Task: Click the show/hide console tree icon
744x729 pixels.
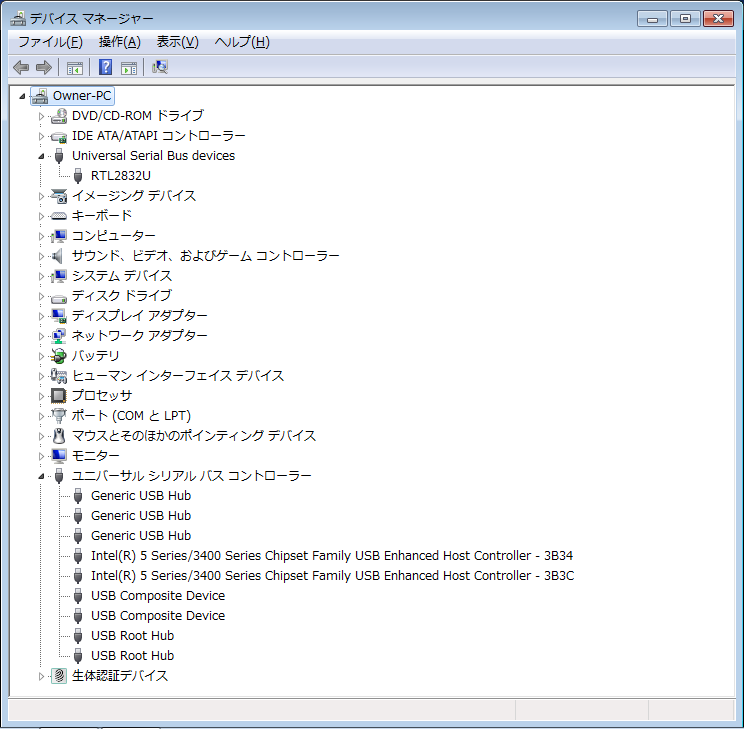Action: (x=75, y=67)
